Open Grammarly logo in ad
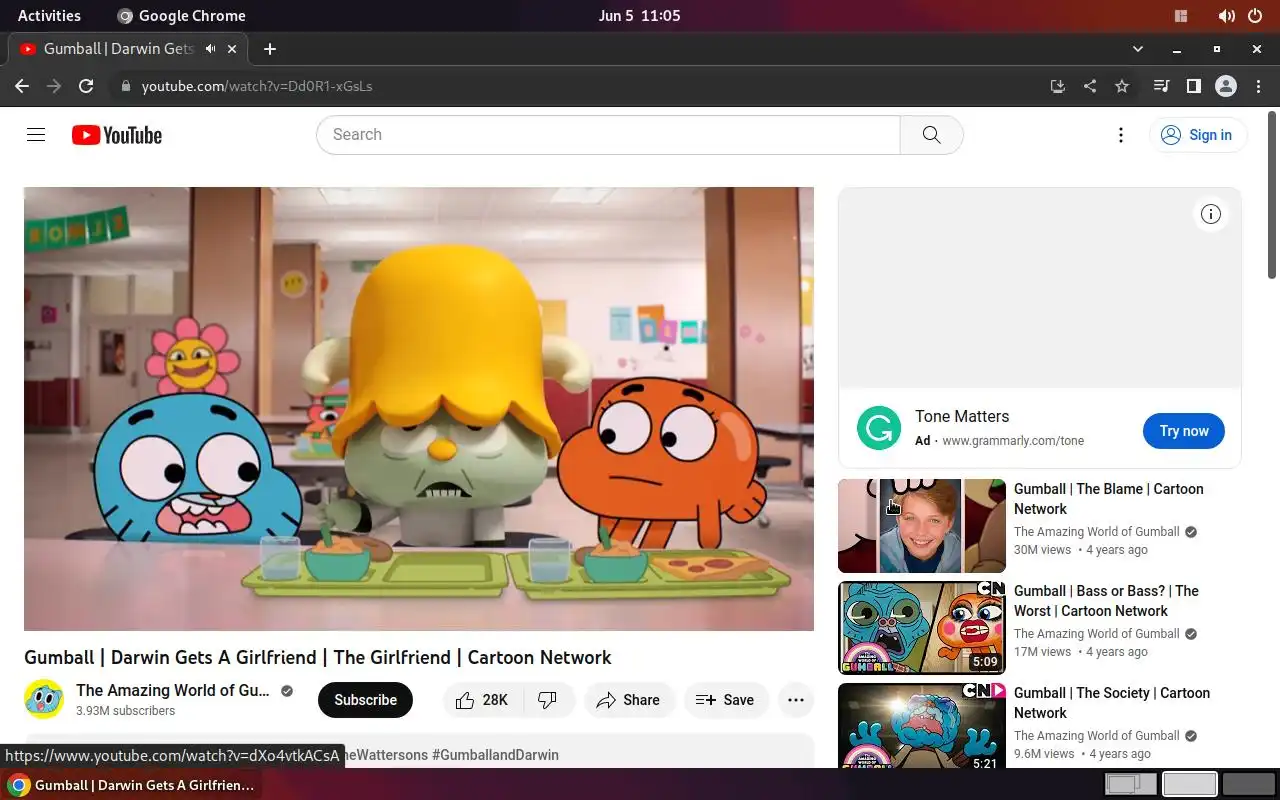This screenshot has height=800, width=1280. pos(879,429)
